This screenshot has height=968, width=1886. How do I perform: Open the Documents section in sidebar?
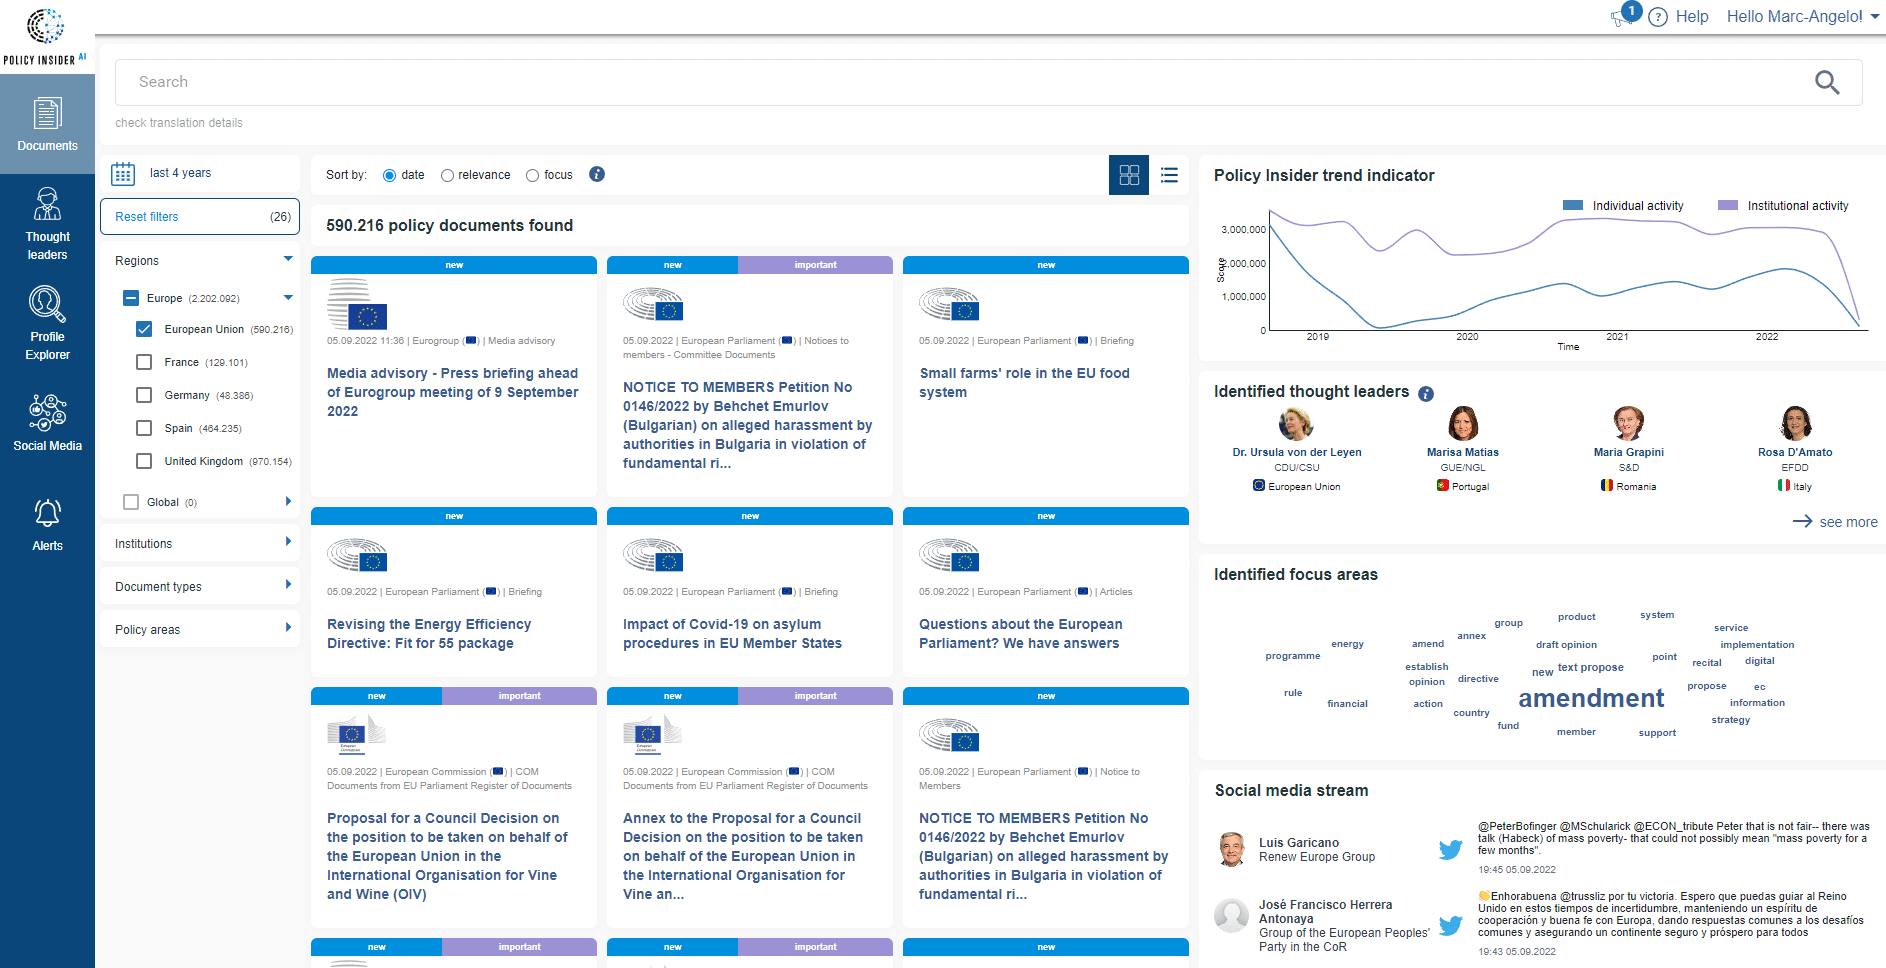point(47,124)
